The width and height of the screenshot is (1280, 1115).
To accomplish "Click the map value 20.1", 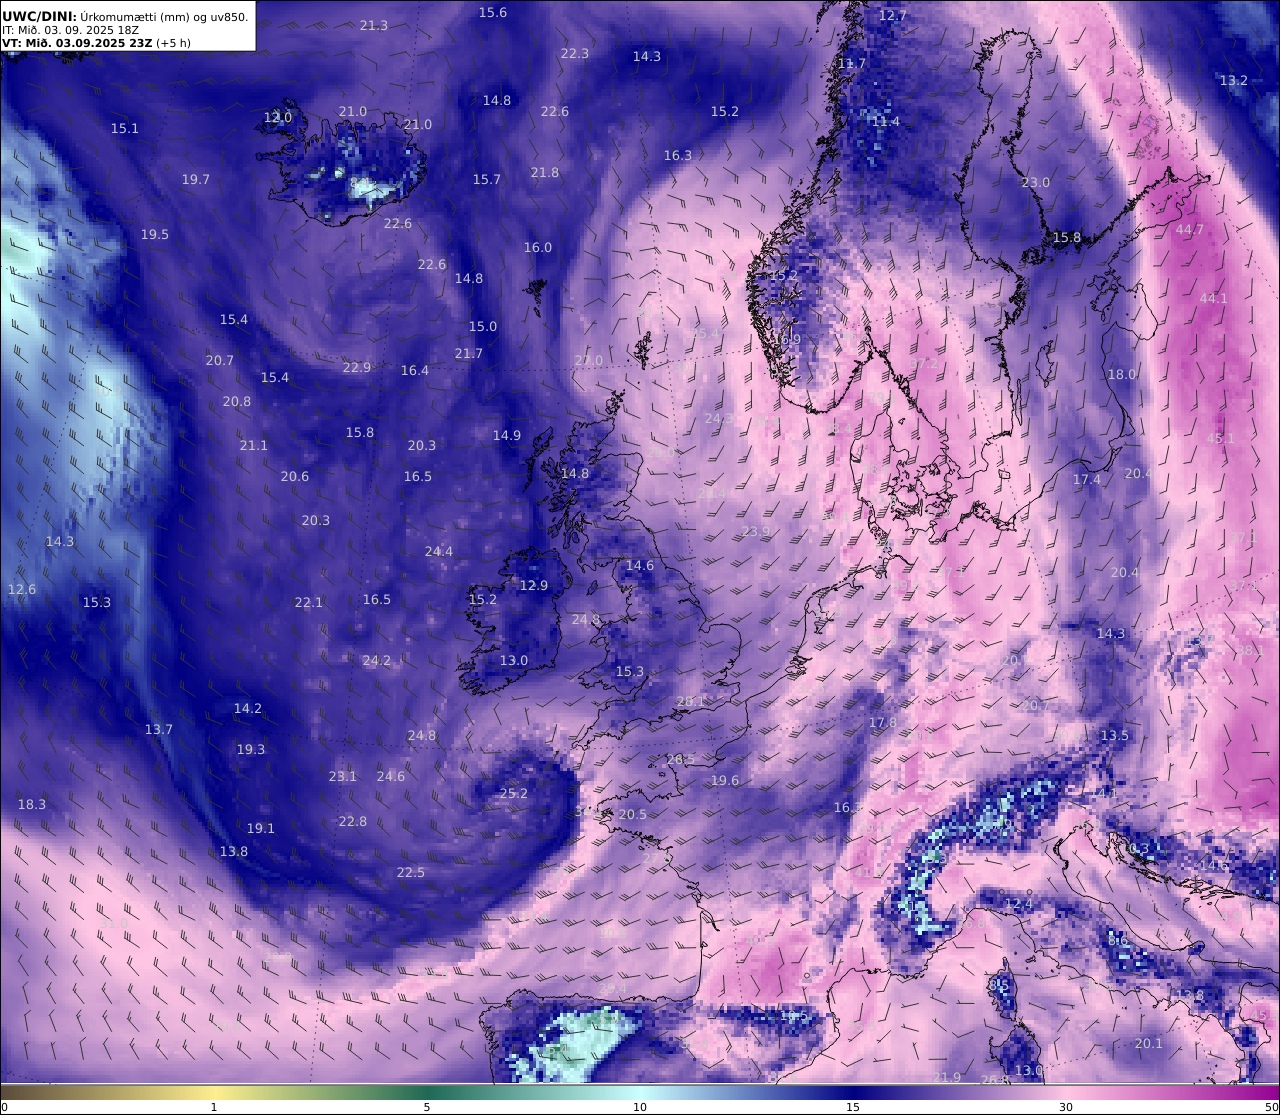I will [1149, 1043].
